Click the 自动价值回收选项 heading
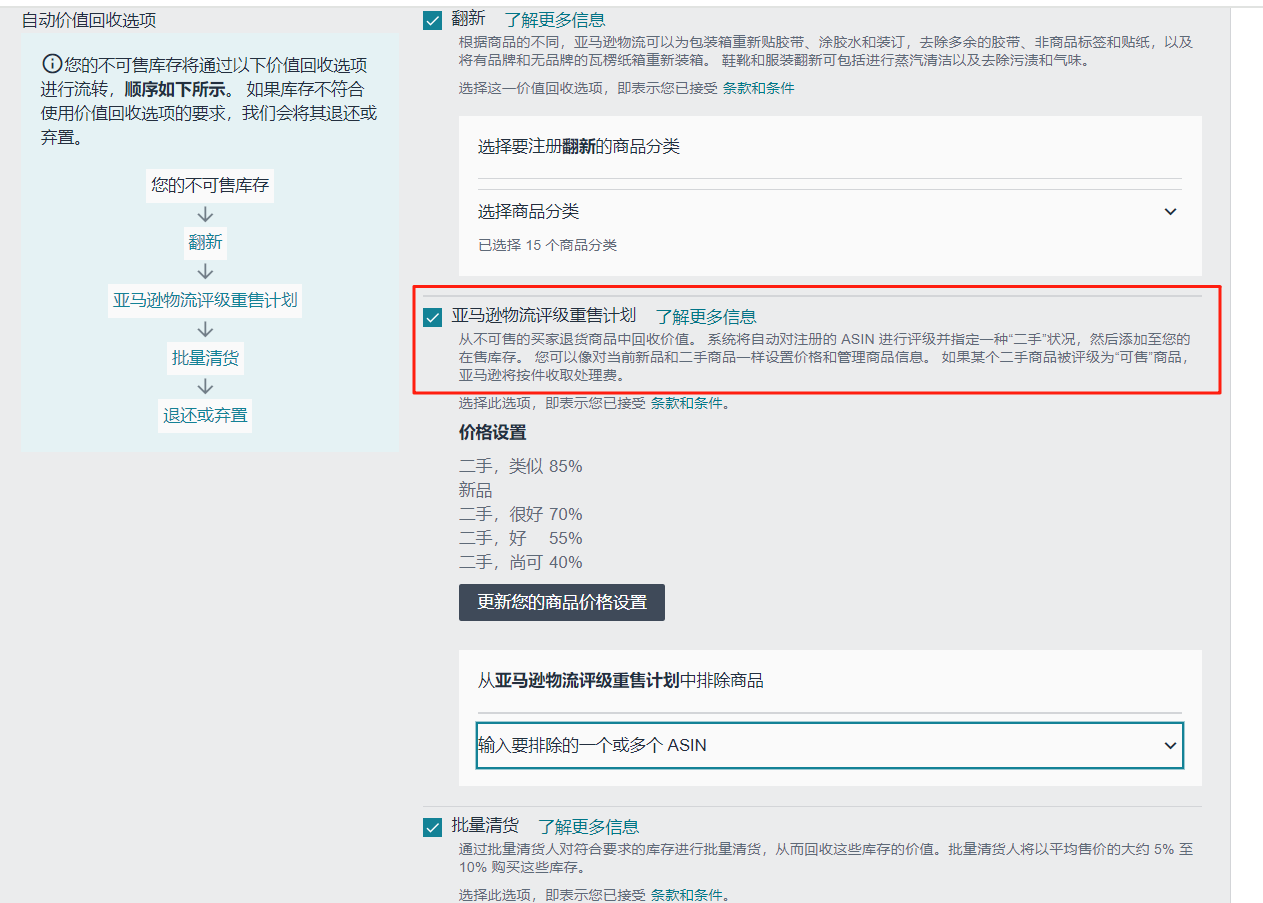This screenshot has width=1263, height=903. tap(89, 20)
